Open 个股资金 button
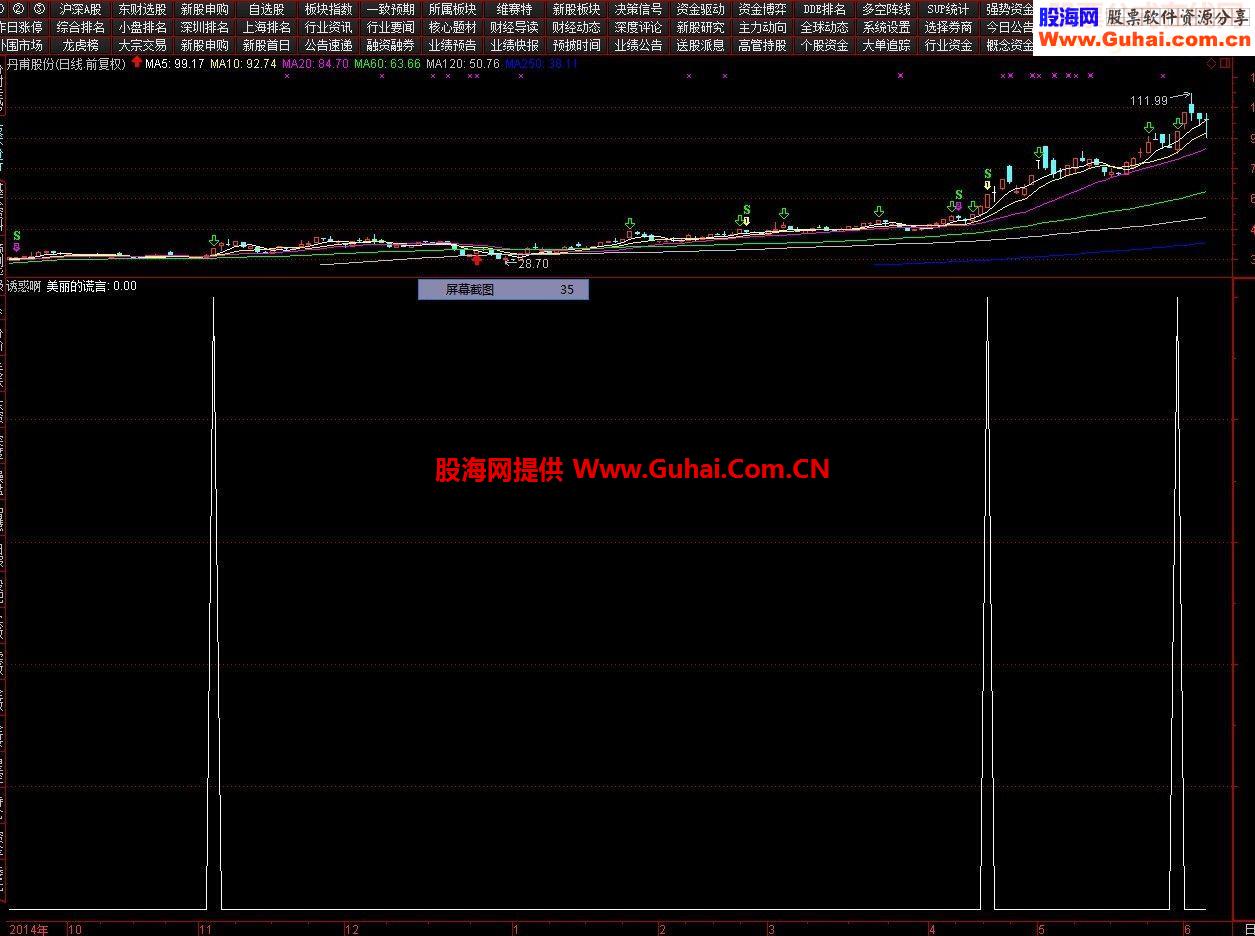 pyautogui.click(x=825, y=45)
